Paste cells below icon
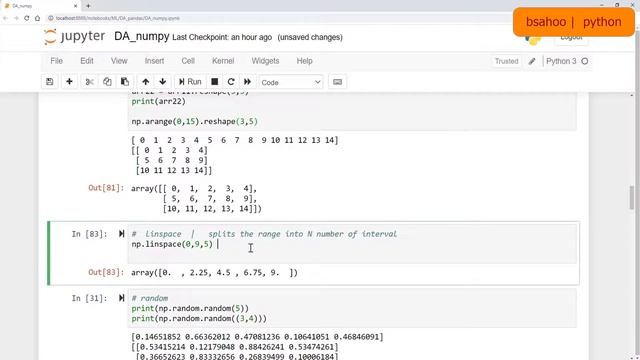The width and height of the screenshot is (640, 360). pos(124,82)
